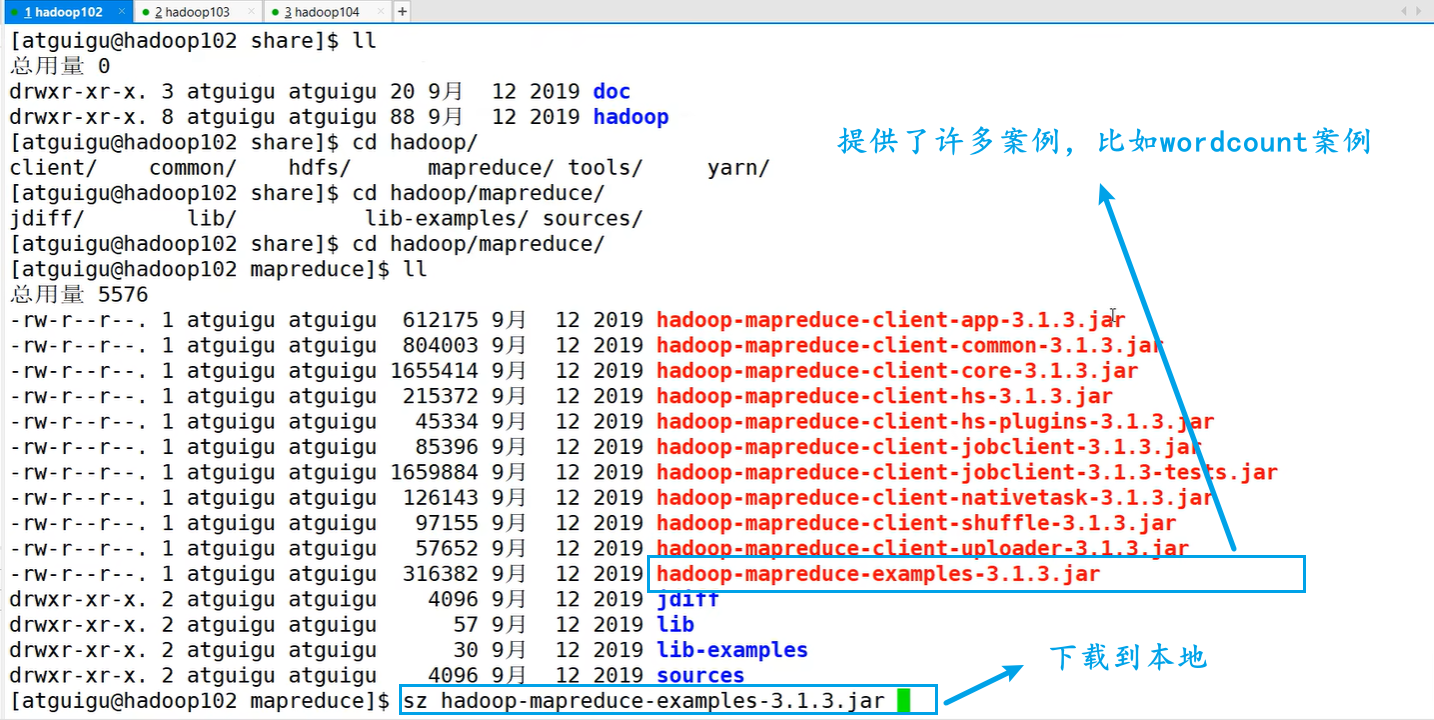Close the hadoop102 tab

(x=121, y=12)
